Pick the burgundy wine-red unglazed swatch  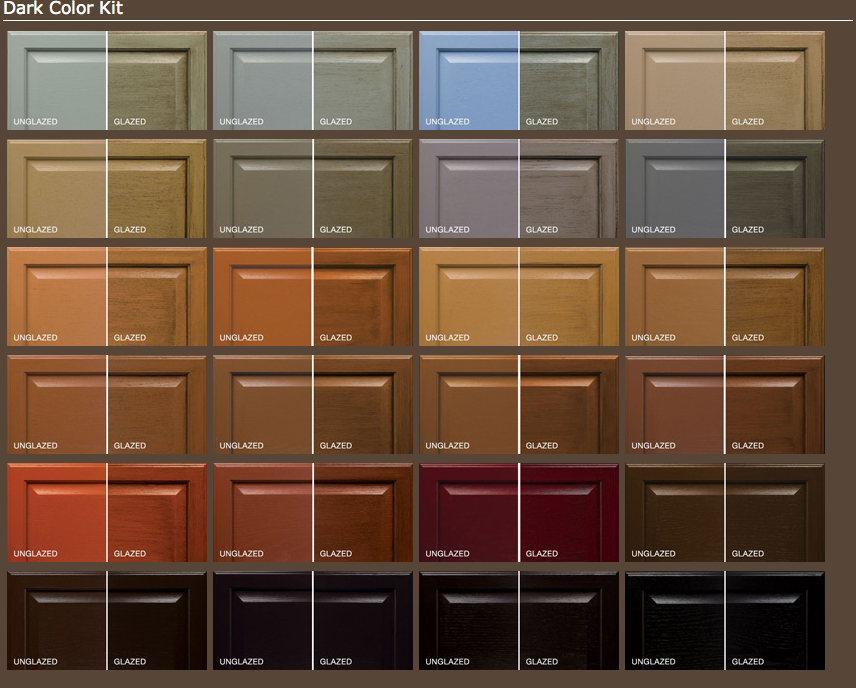point(468,512)
